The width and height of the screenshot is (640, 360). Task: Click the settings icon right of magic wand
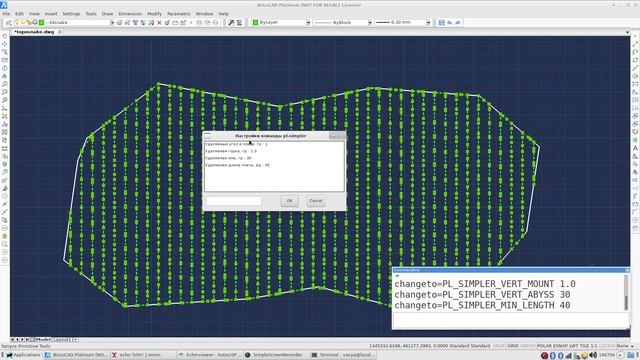(x=240, y=22)
